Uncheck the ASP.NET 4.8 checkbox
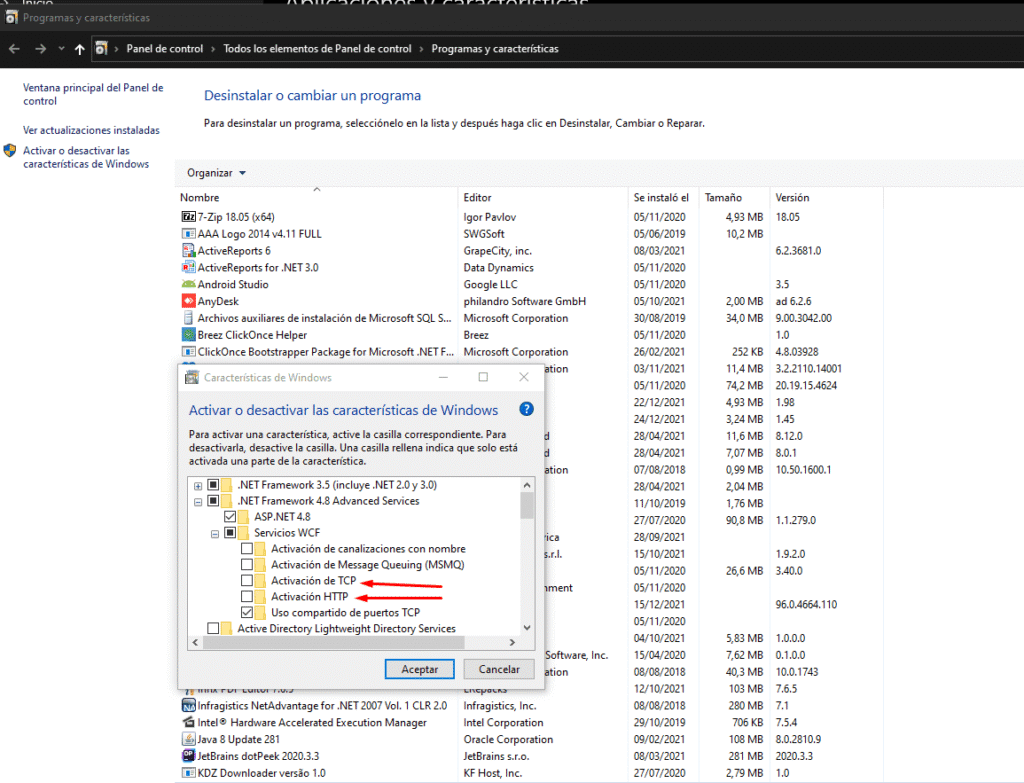Image resolution: width=1024 pixels, height=783 pixels. (230, 517)
